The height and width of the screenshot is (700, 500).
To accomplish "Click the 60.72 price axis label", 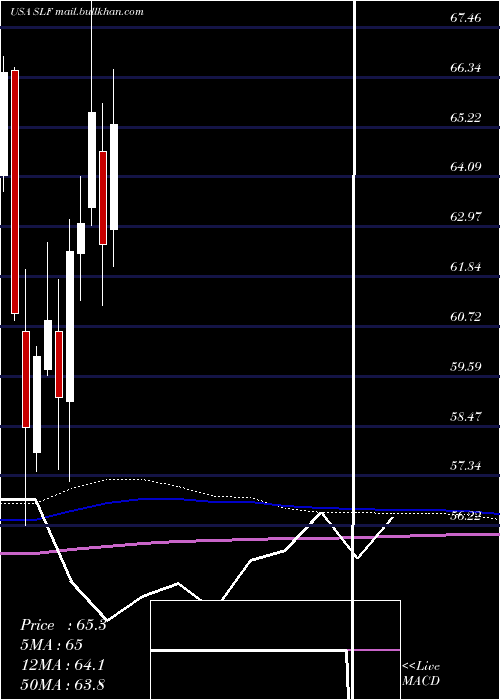I will 466,317.
